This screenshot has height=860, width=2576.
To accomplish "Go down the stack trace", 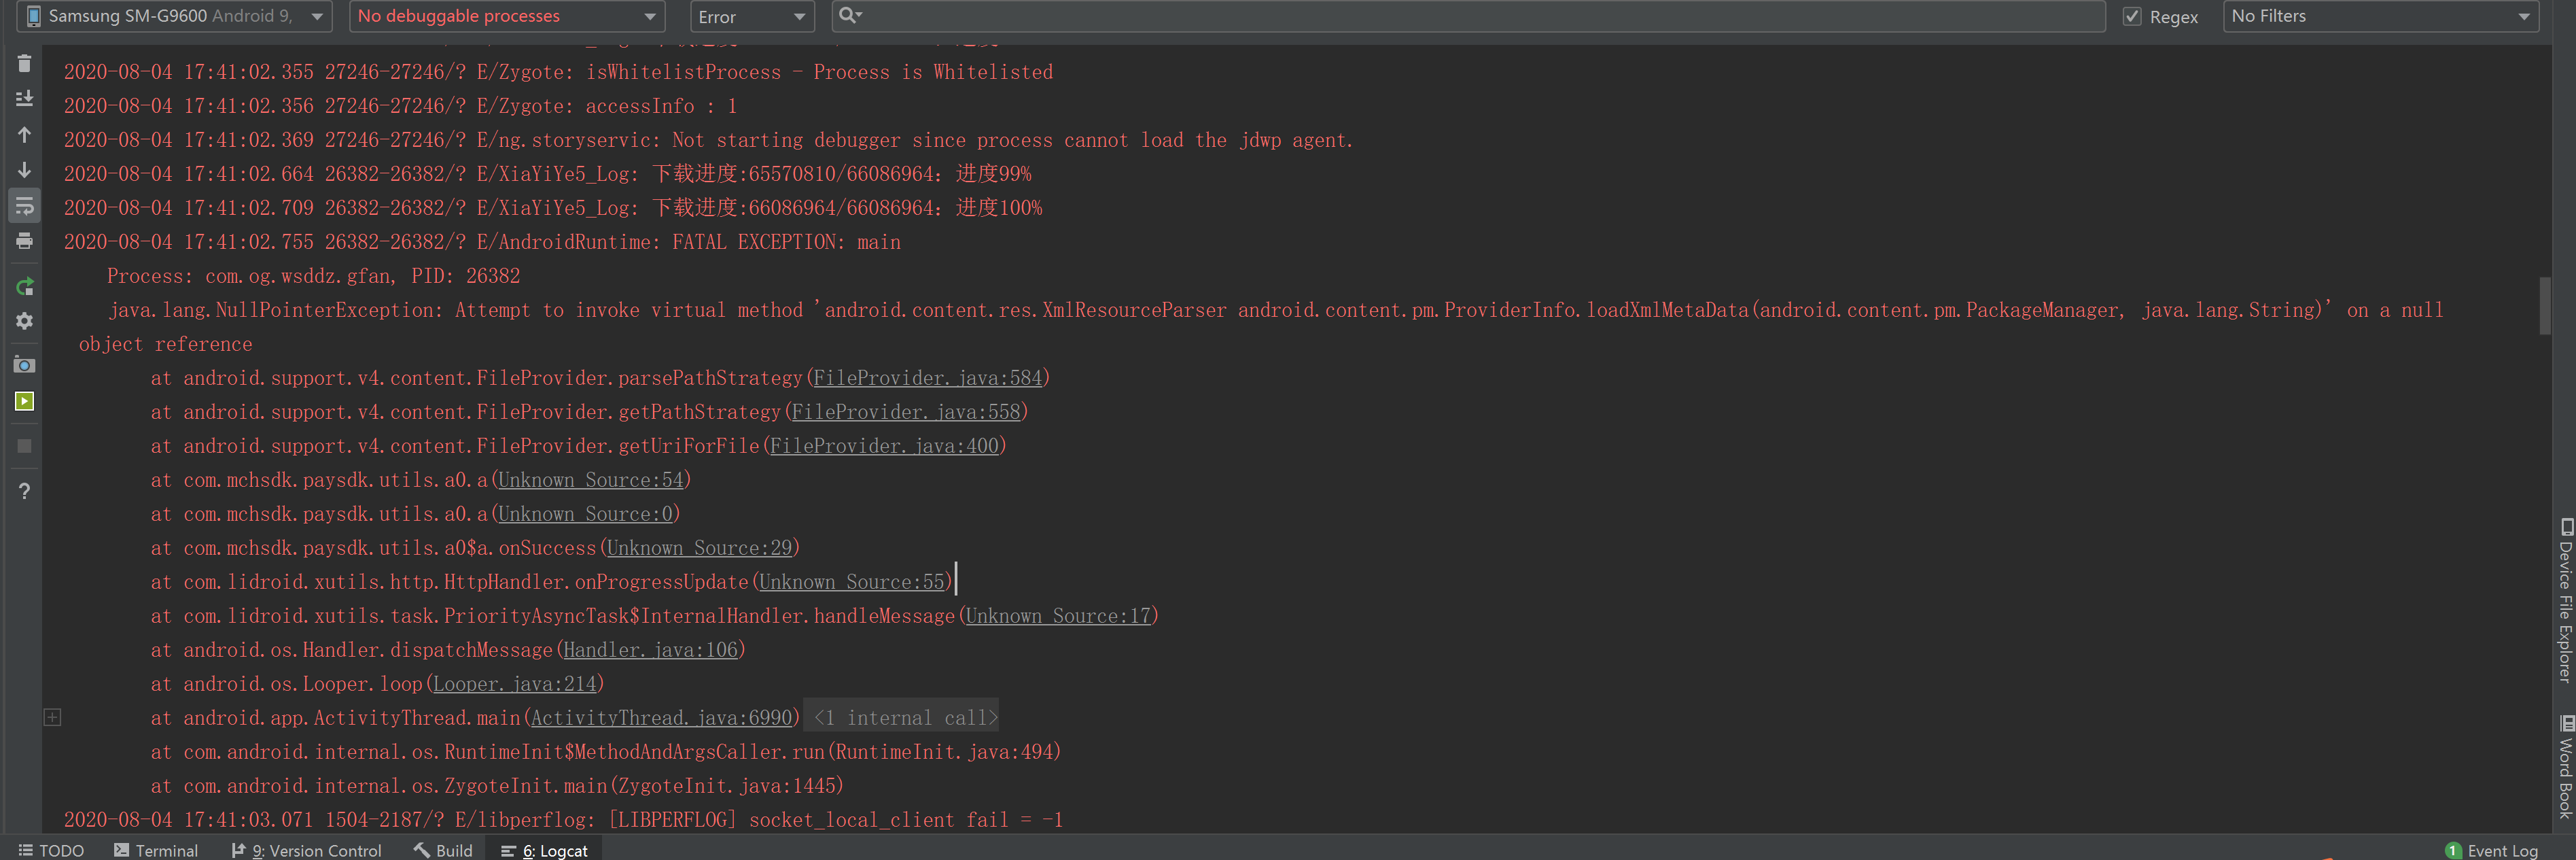I will pyautogui.click(x=24, y=170).
